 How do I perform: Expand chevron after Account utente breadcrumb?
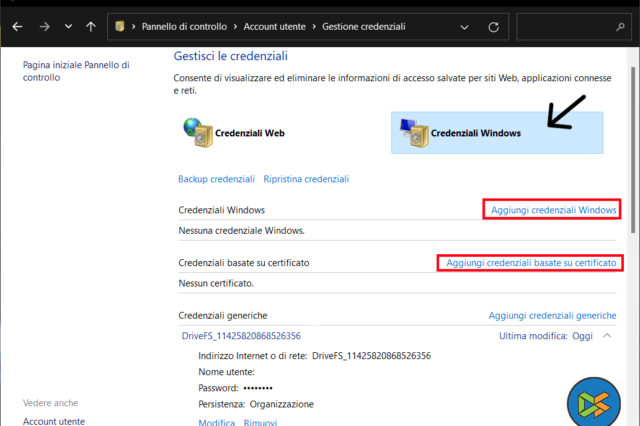[x=314, y=27]
